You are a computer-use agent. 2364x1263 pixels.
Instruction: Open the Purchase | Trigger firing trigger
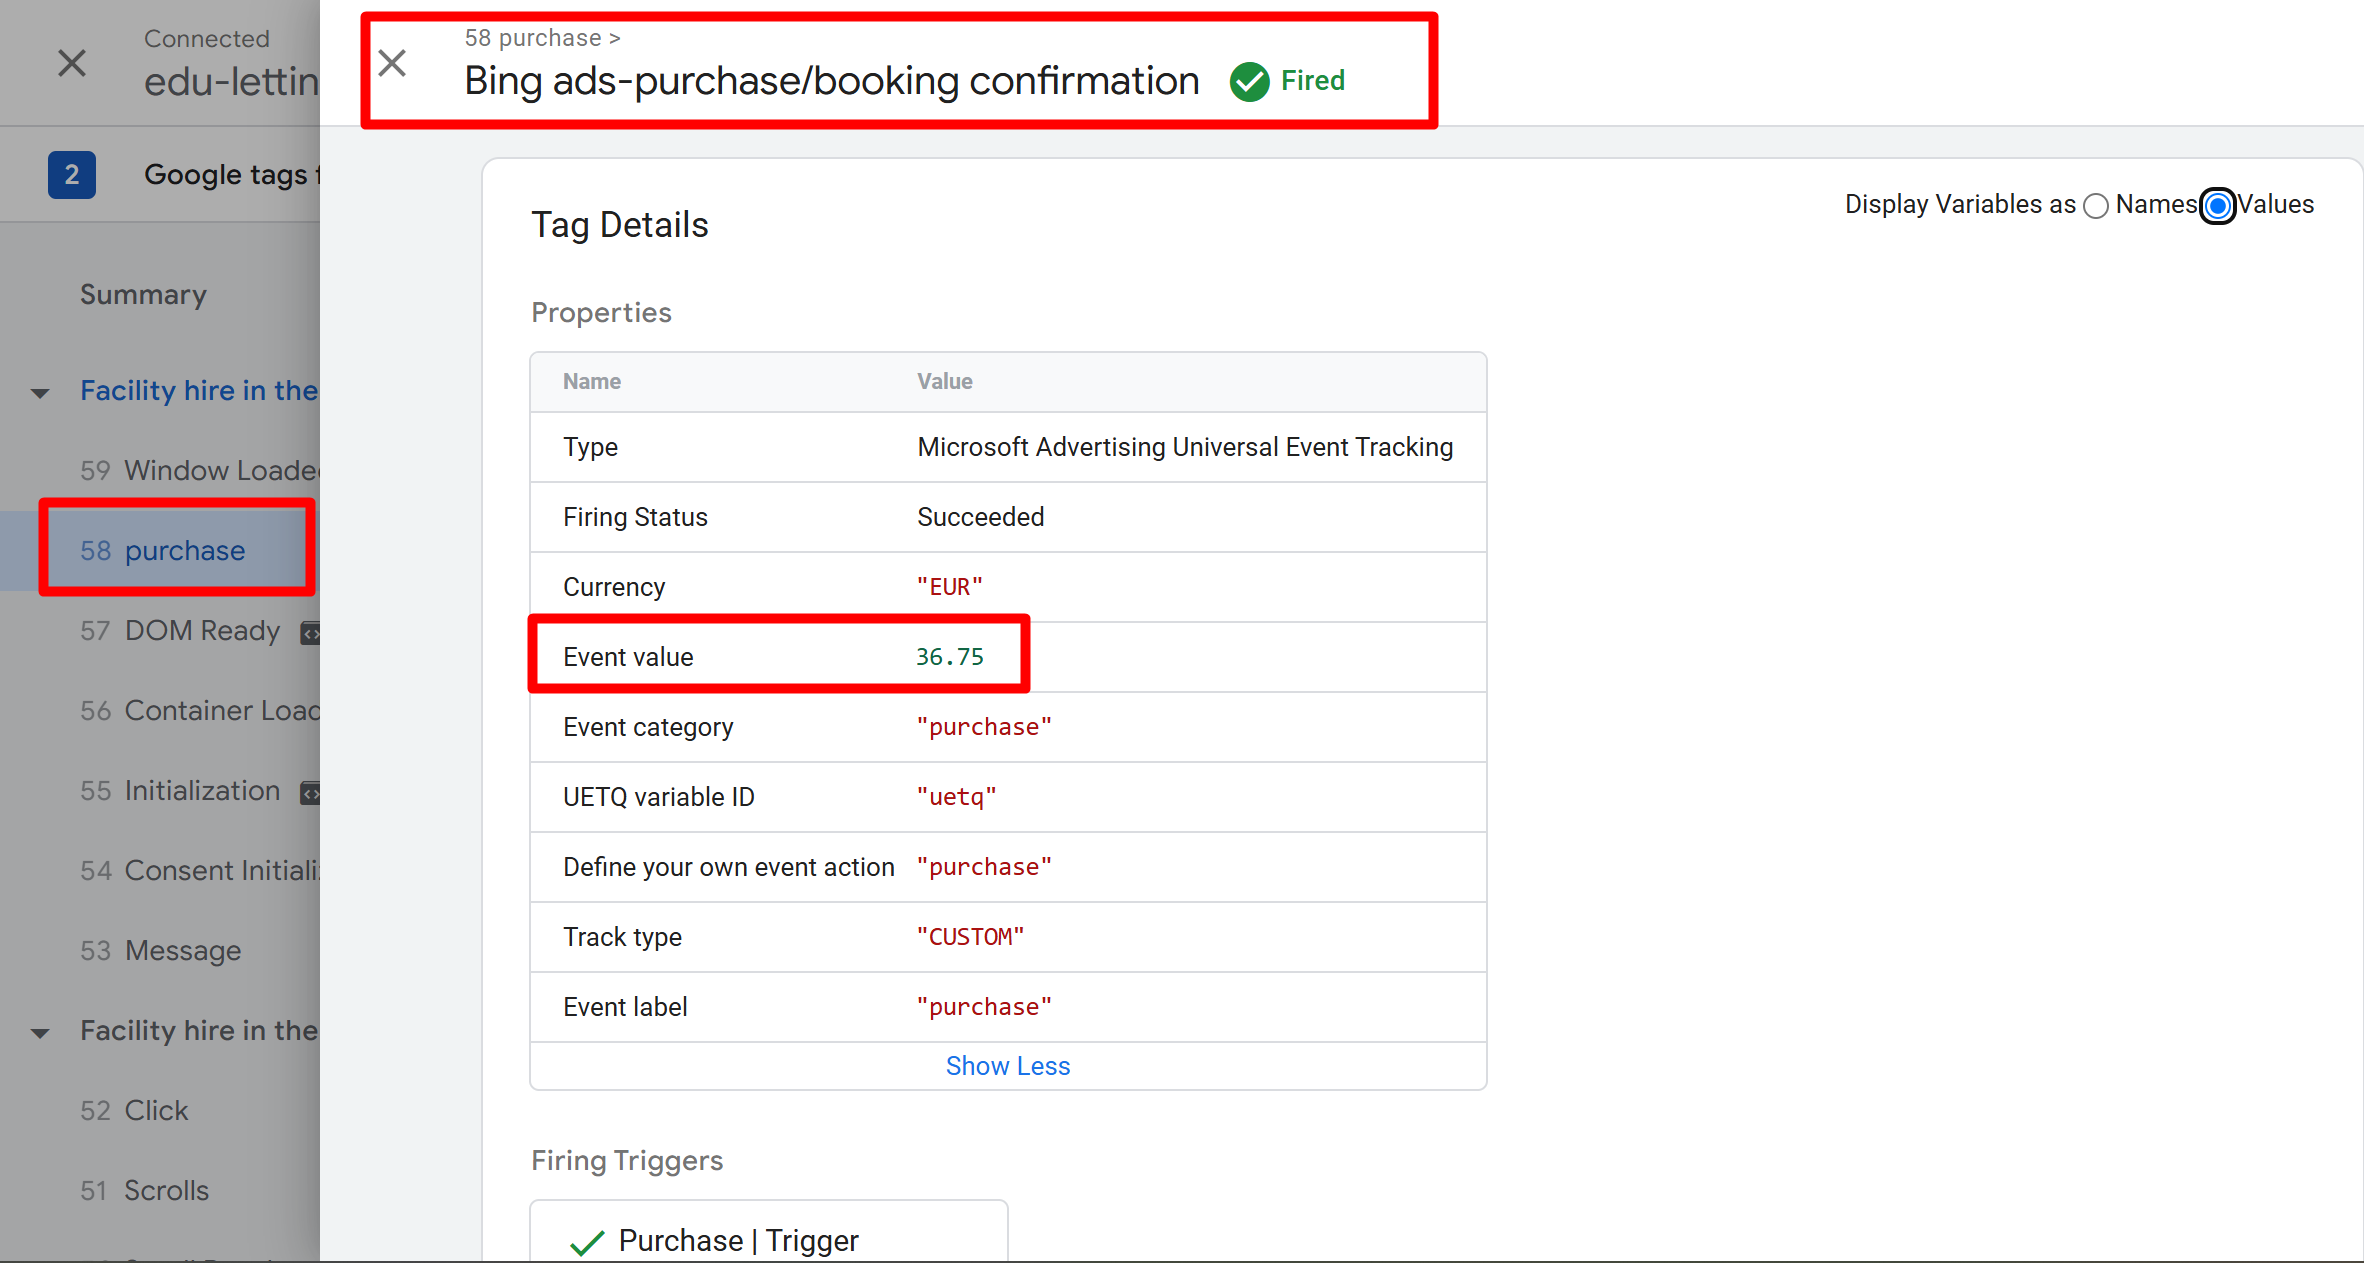(738, 1240)
